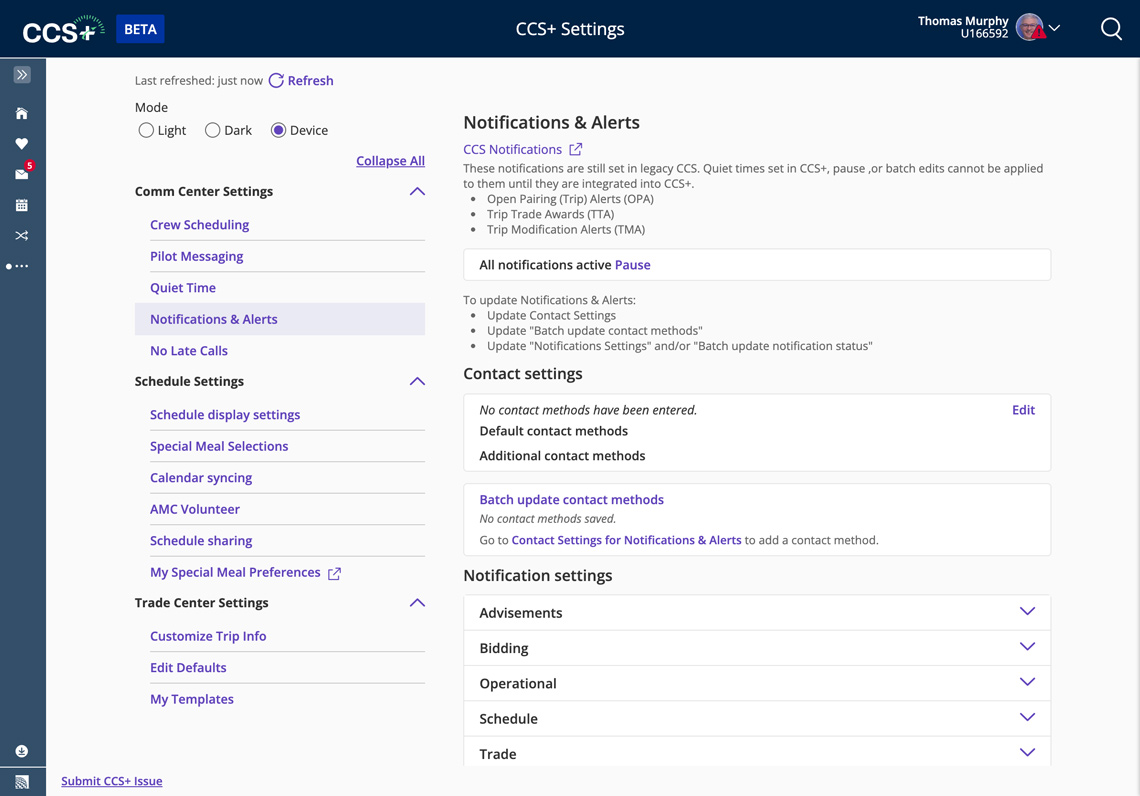Expand the sidebar using the double-arrow icon
1140x796 pixels.
coord(21,74)
